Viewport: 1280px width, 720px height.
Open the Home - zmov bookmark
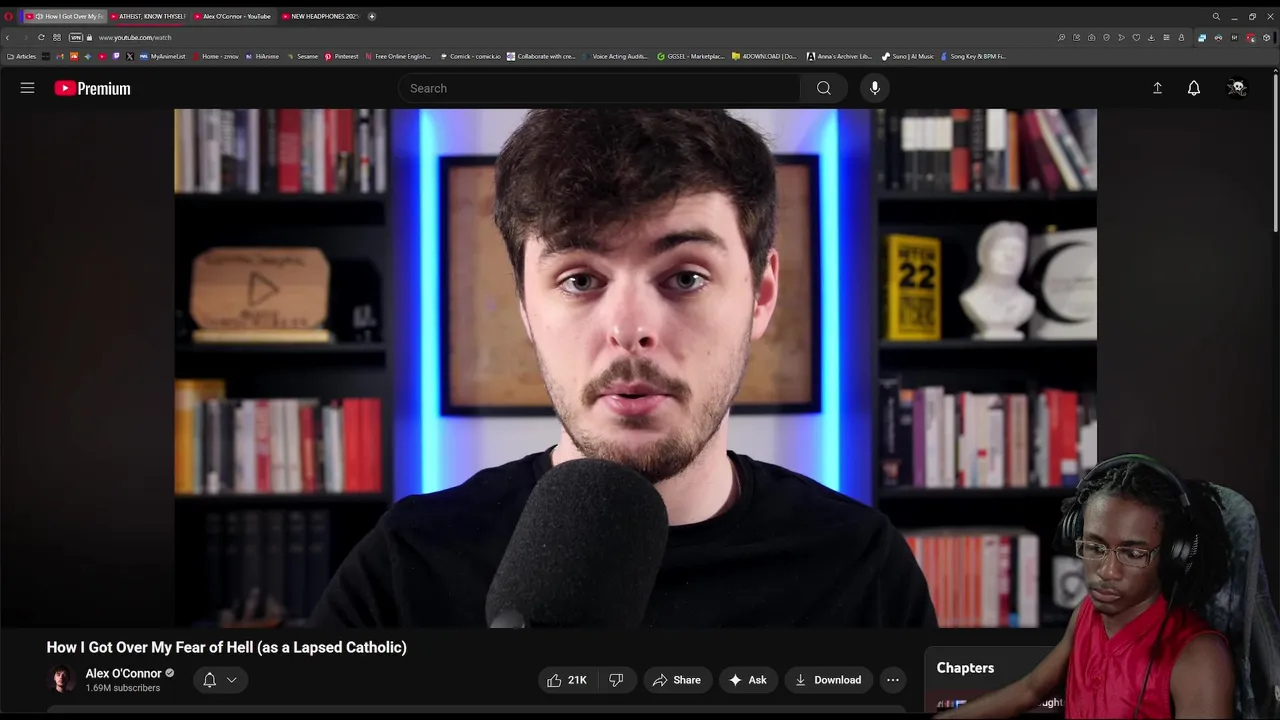tap(216, 56)
